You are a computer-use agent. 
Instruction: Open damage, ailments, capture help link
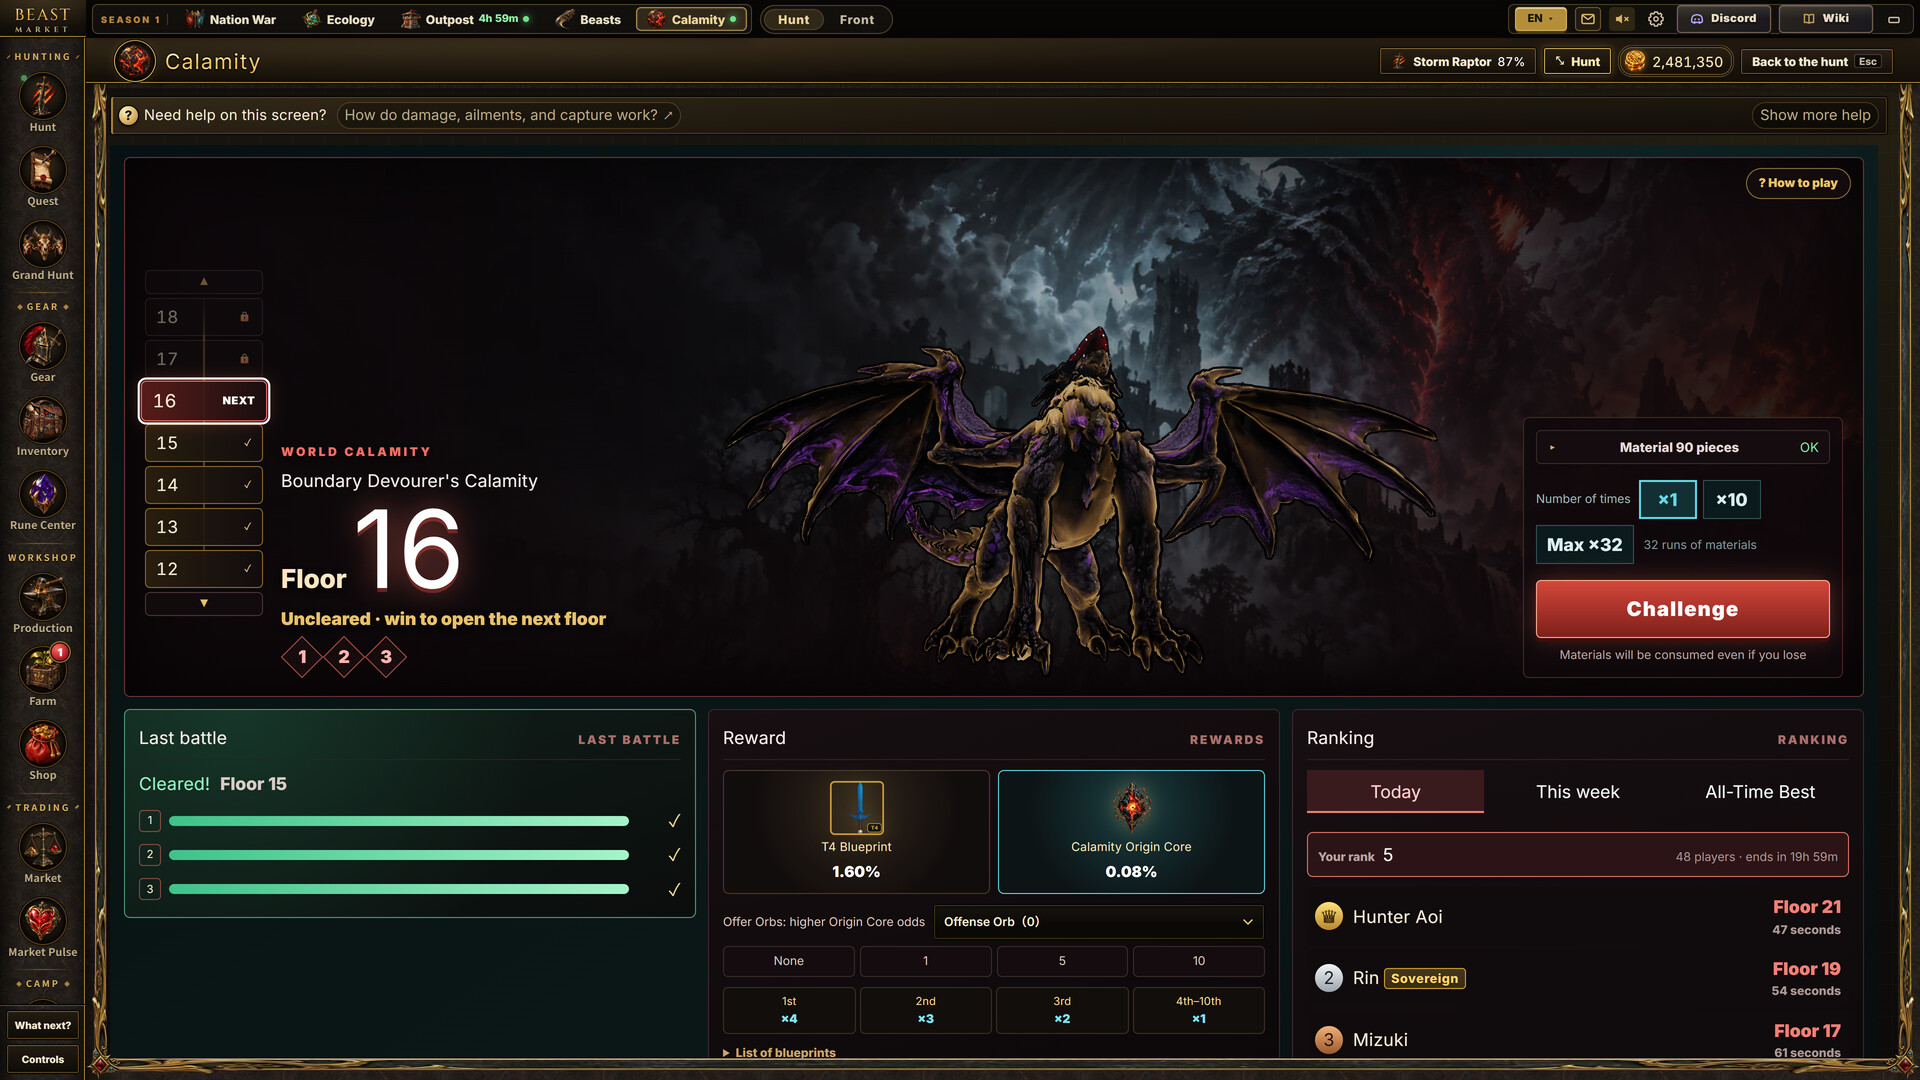pos(508,115)
